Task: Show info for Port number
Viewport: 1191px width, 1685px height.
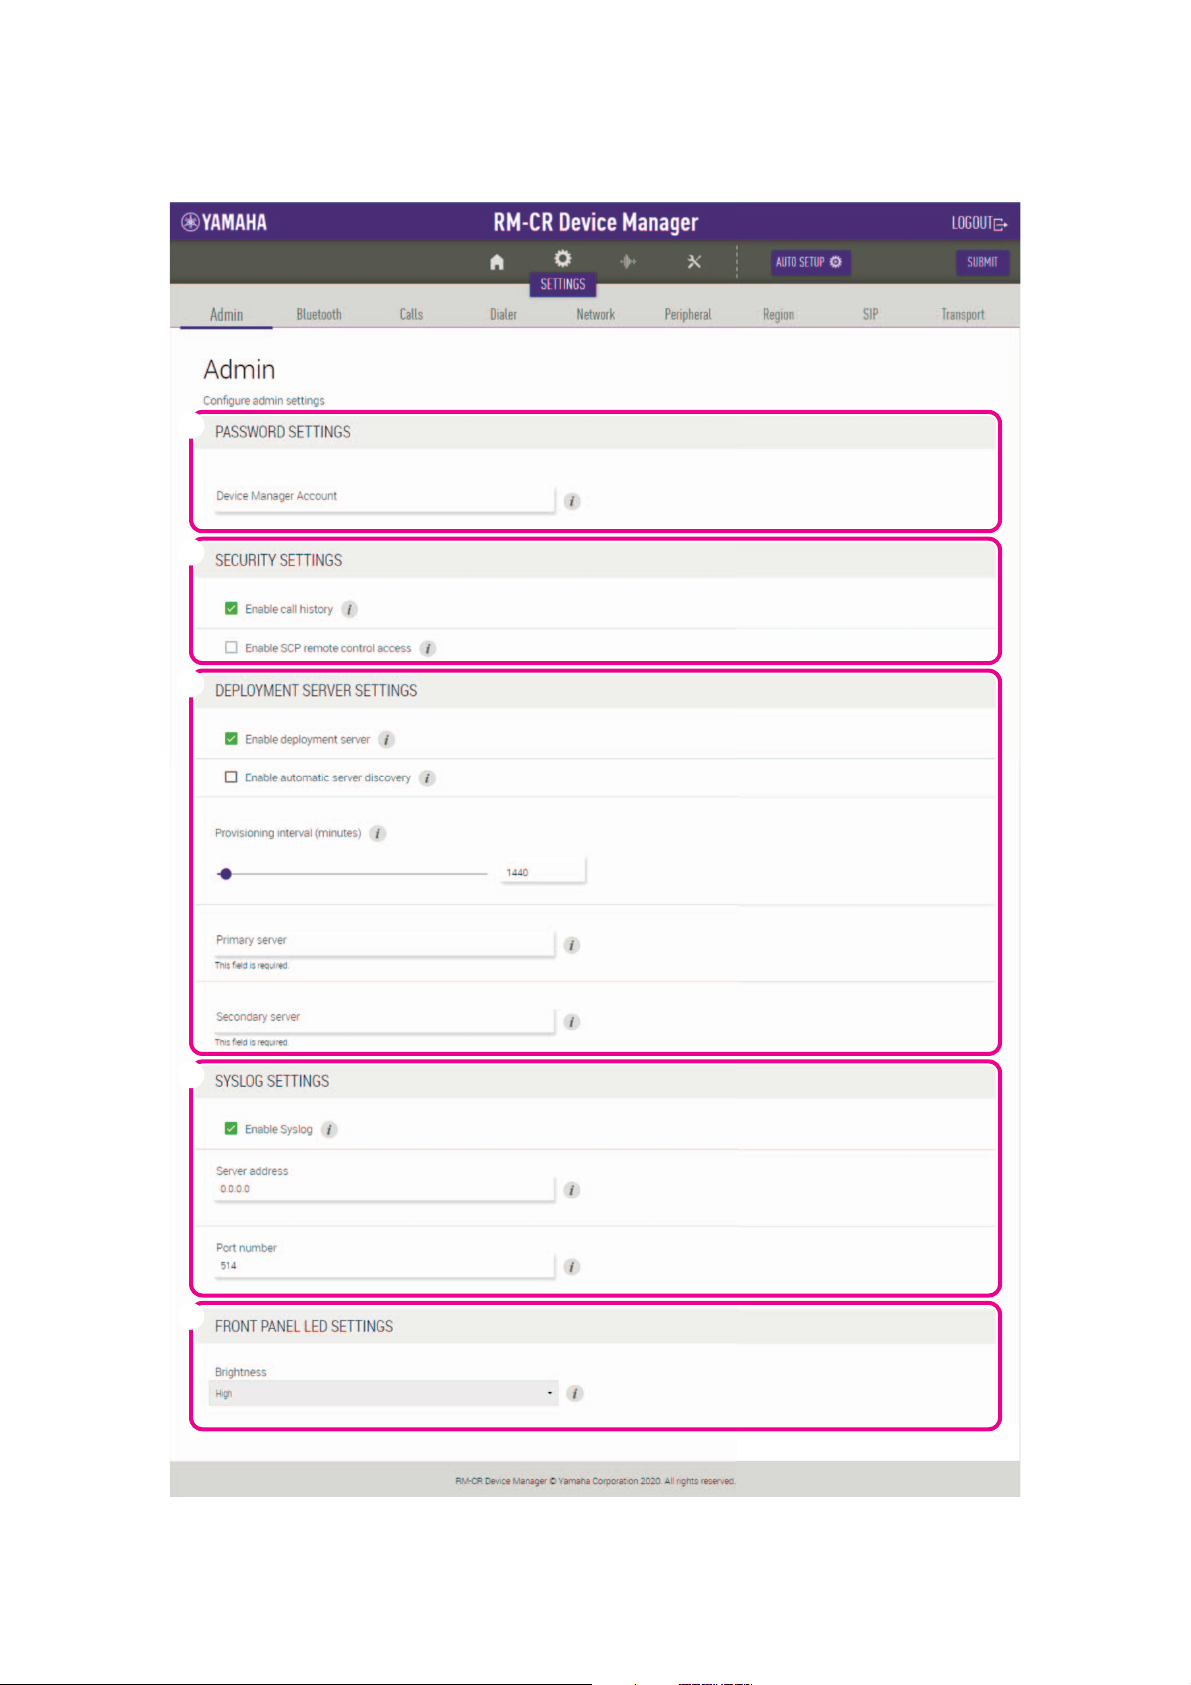Action: tap(572, 1267)
